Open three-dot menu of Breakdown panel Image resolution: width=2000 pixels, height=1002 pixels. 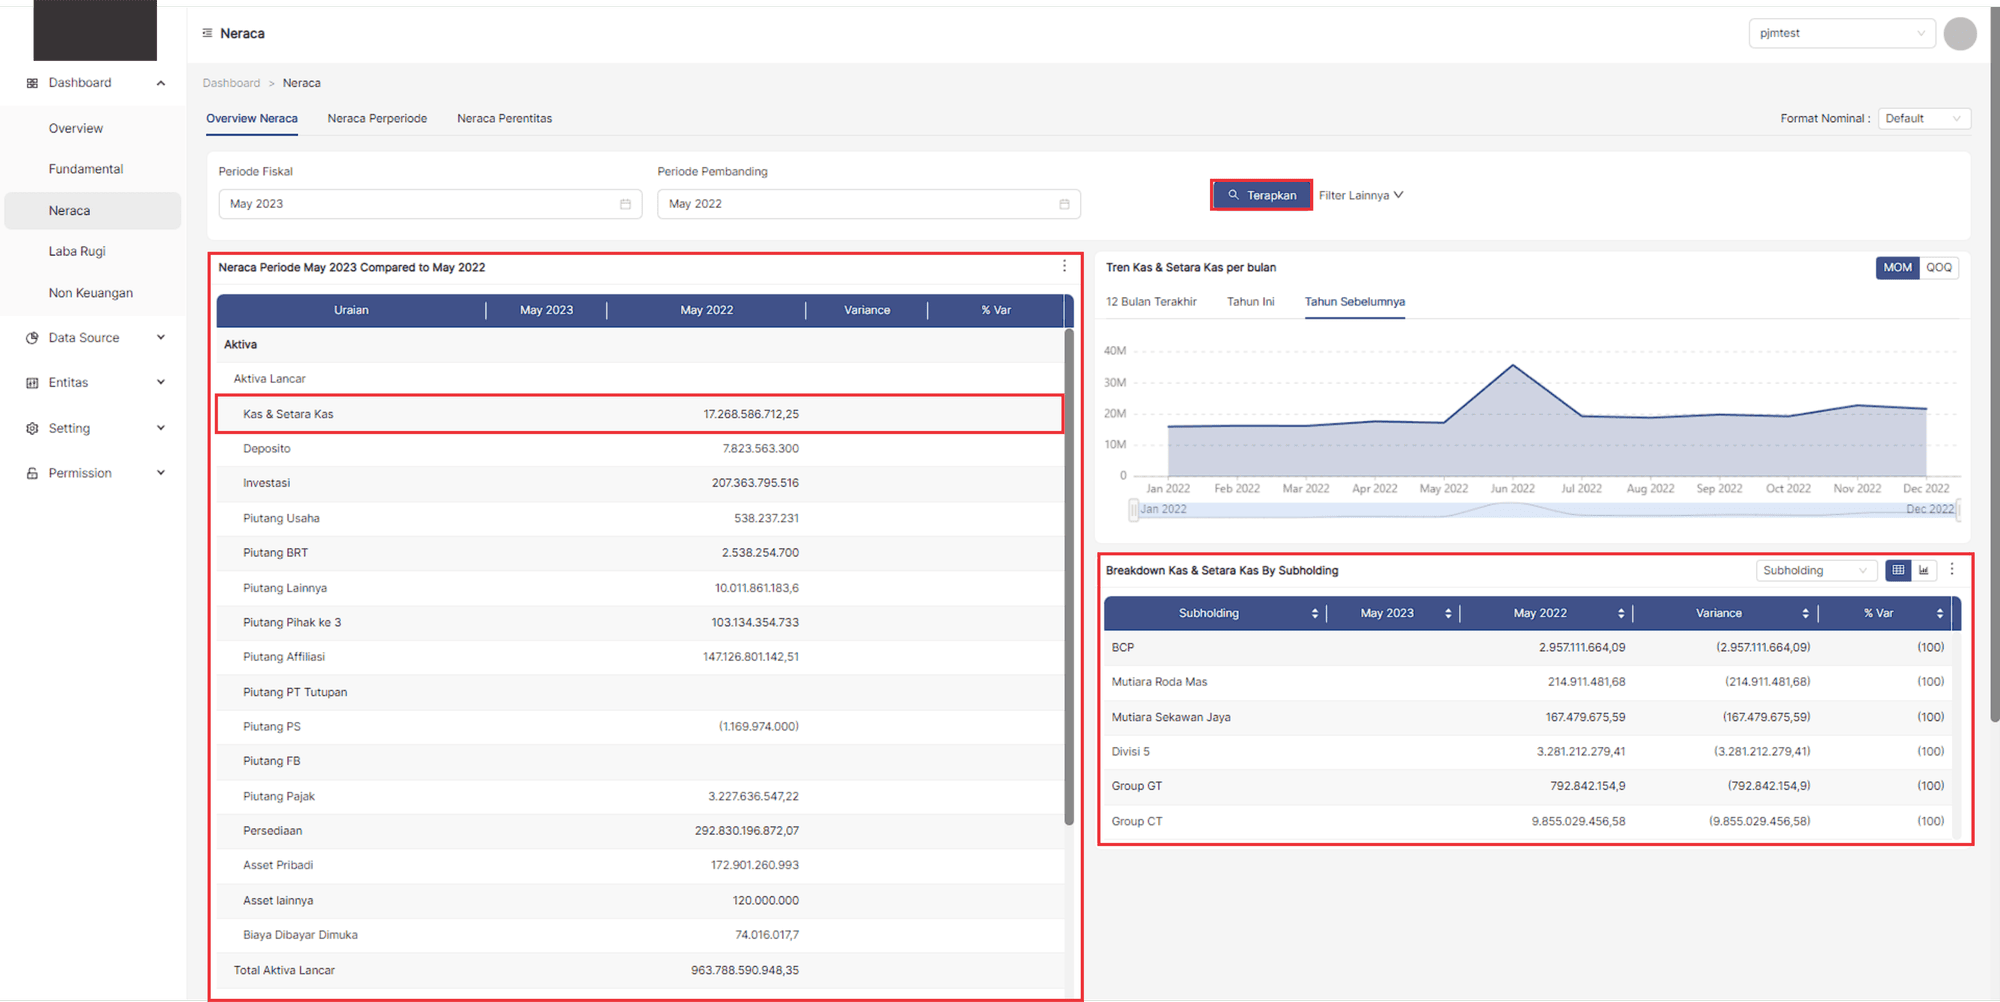(1951, 569)
